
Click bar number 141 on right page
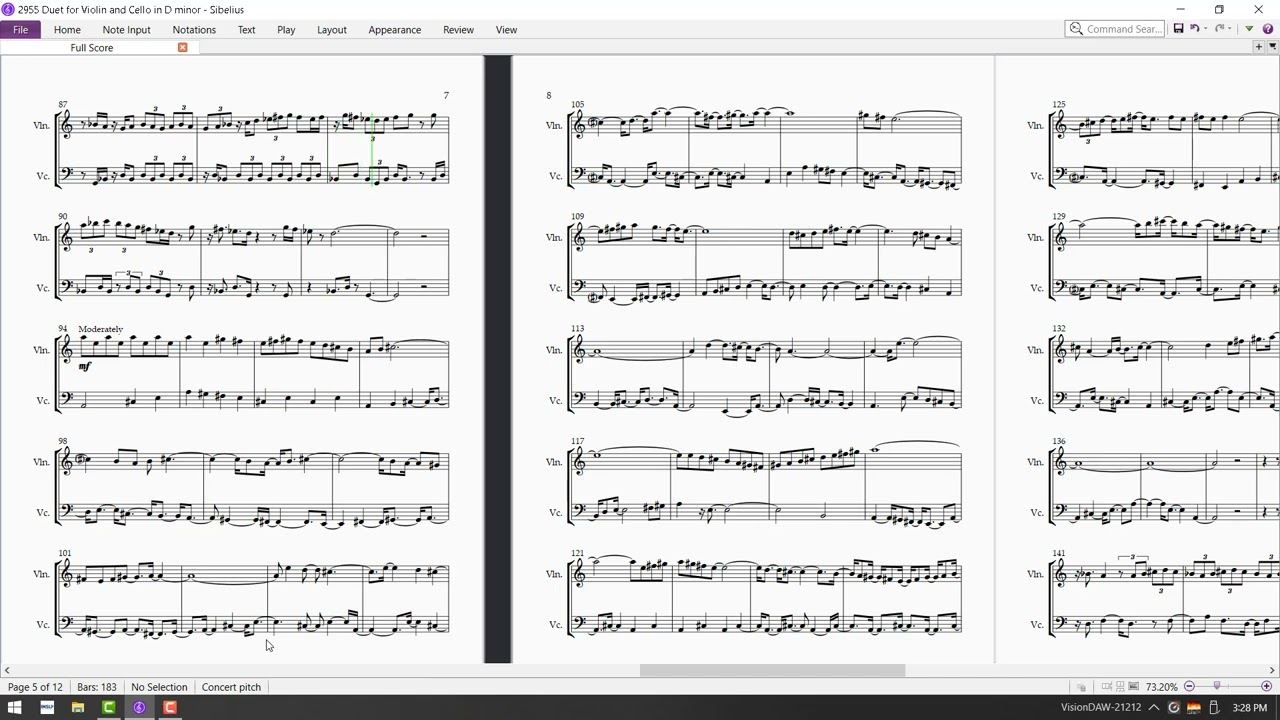[x=1058, y=553]
